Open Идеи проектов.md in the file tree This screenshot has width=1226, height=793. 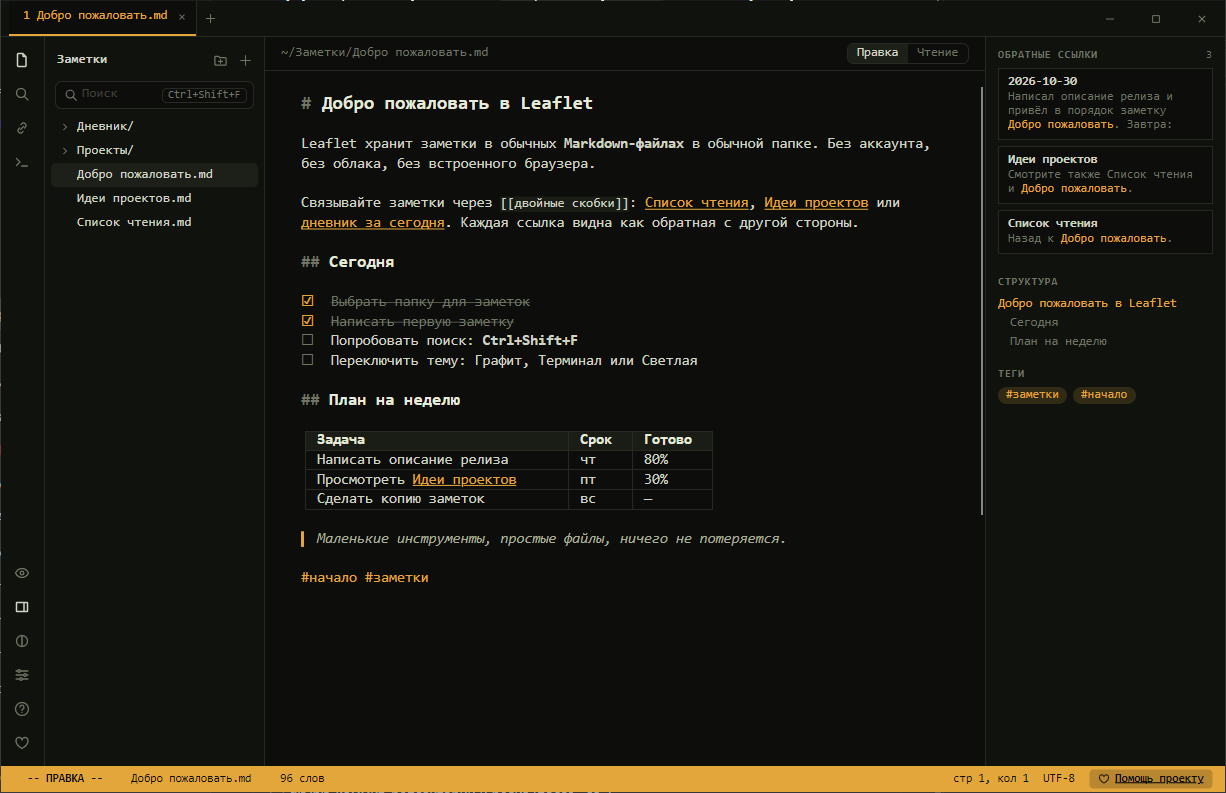[154, 199]
